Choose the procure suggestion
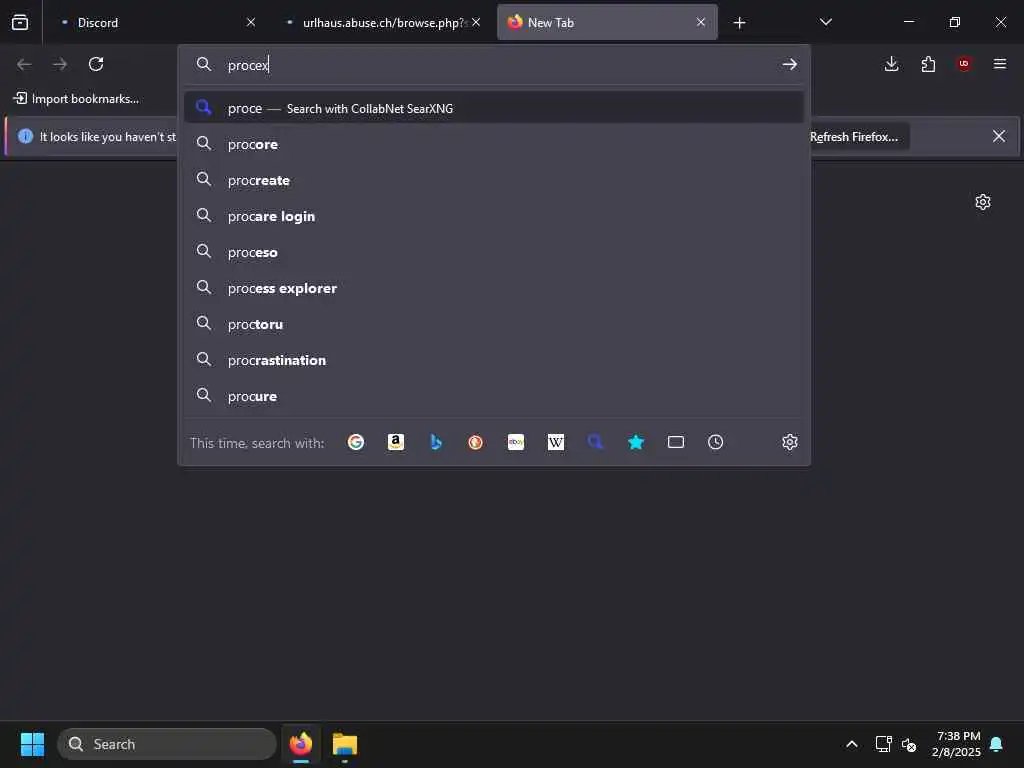The image size is (1024, 768). (494, 396)
